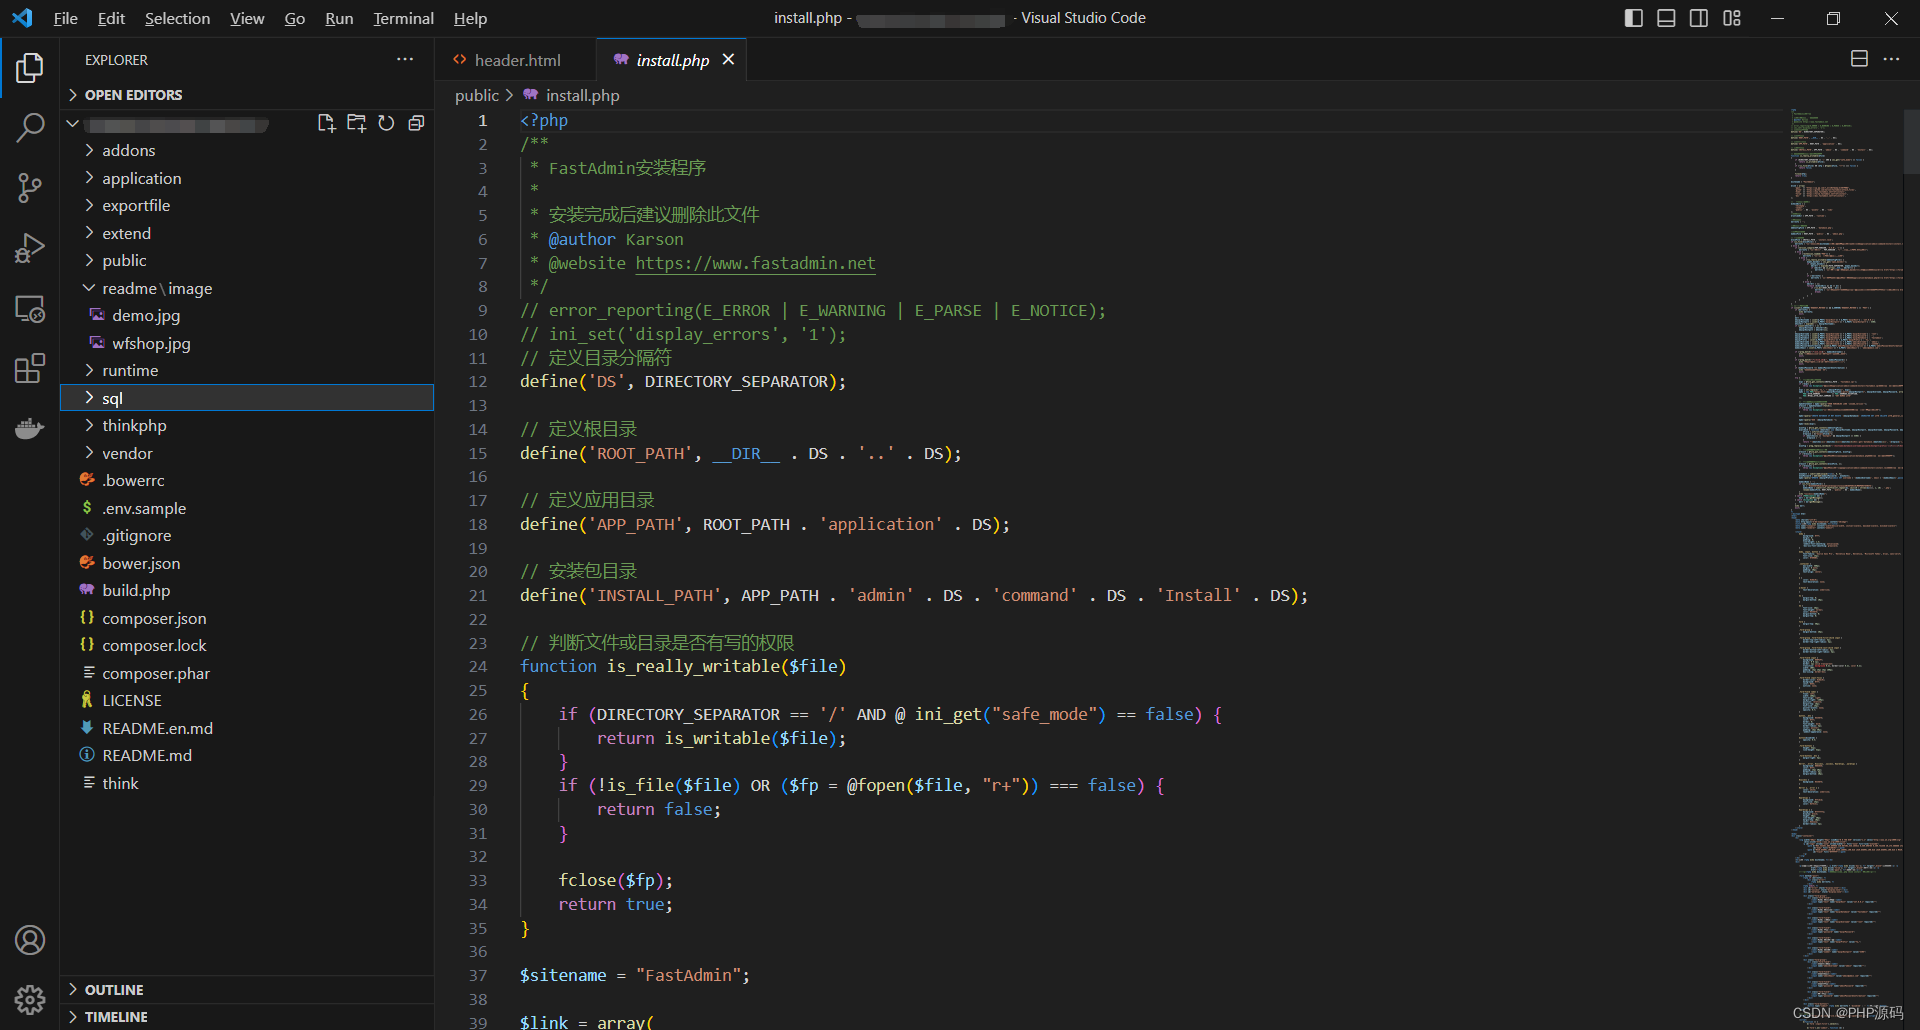Open build.php file

[x=247, y=590]
